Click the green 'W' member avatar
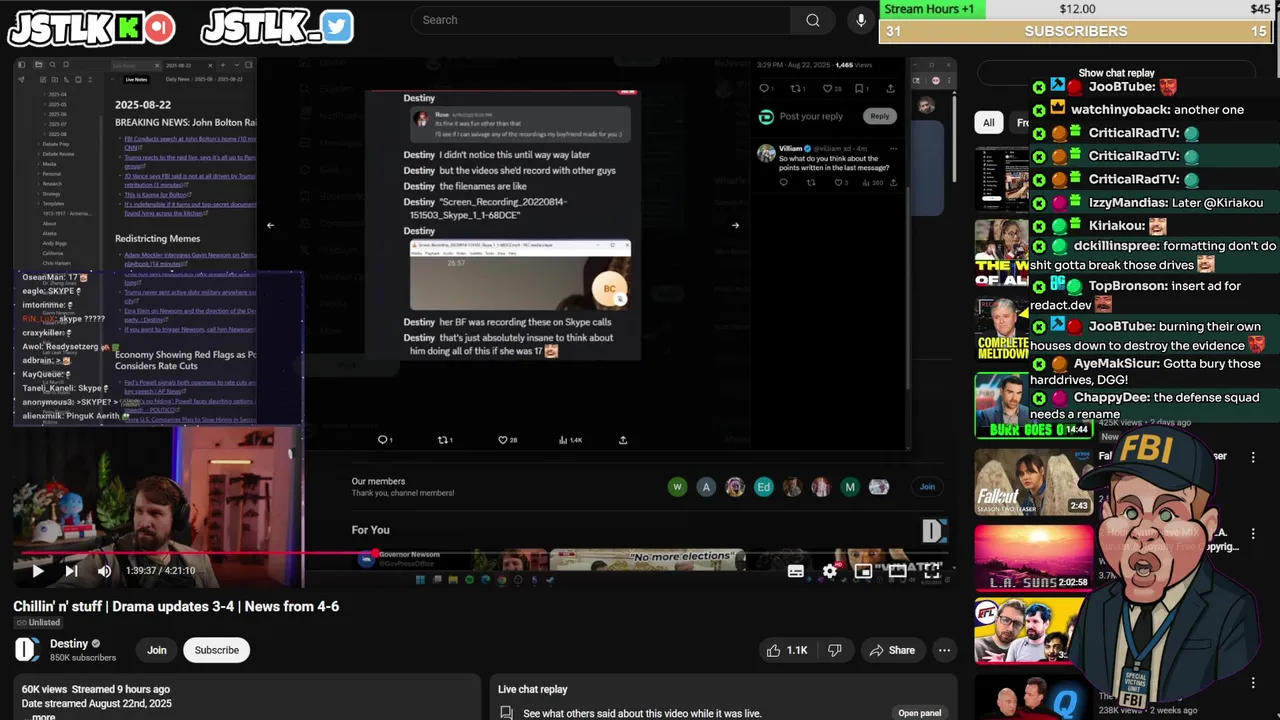This screenshot has width=1280, height=720. click(677, 487)
